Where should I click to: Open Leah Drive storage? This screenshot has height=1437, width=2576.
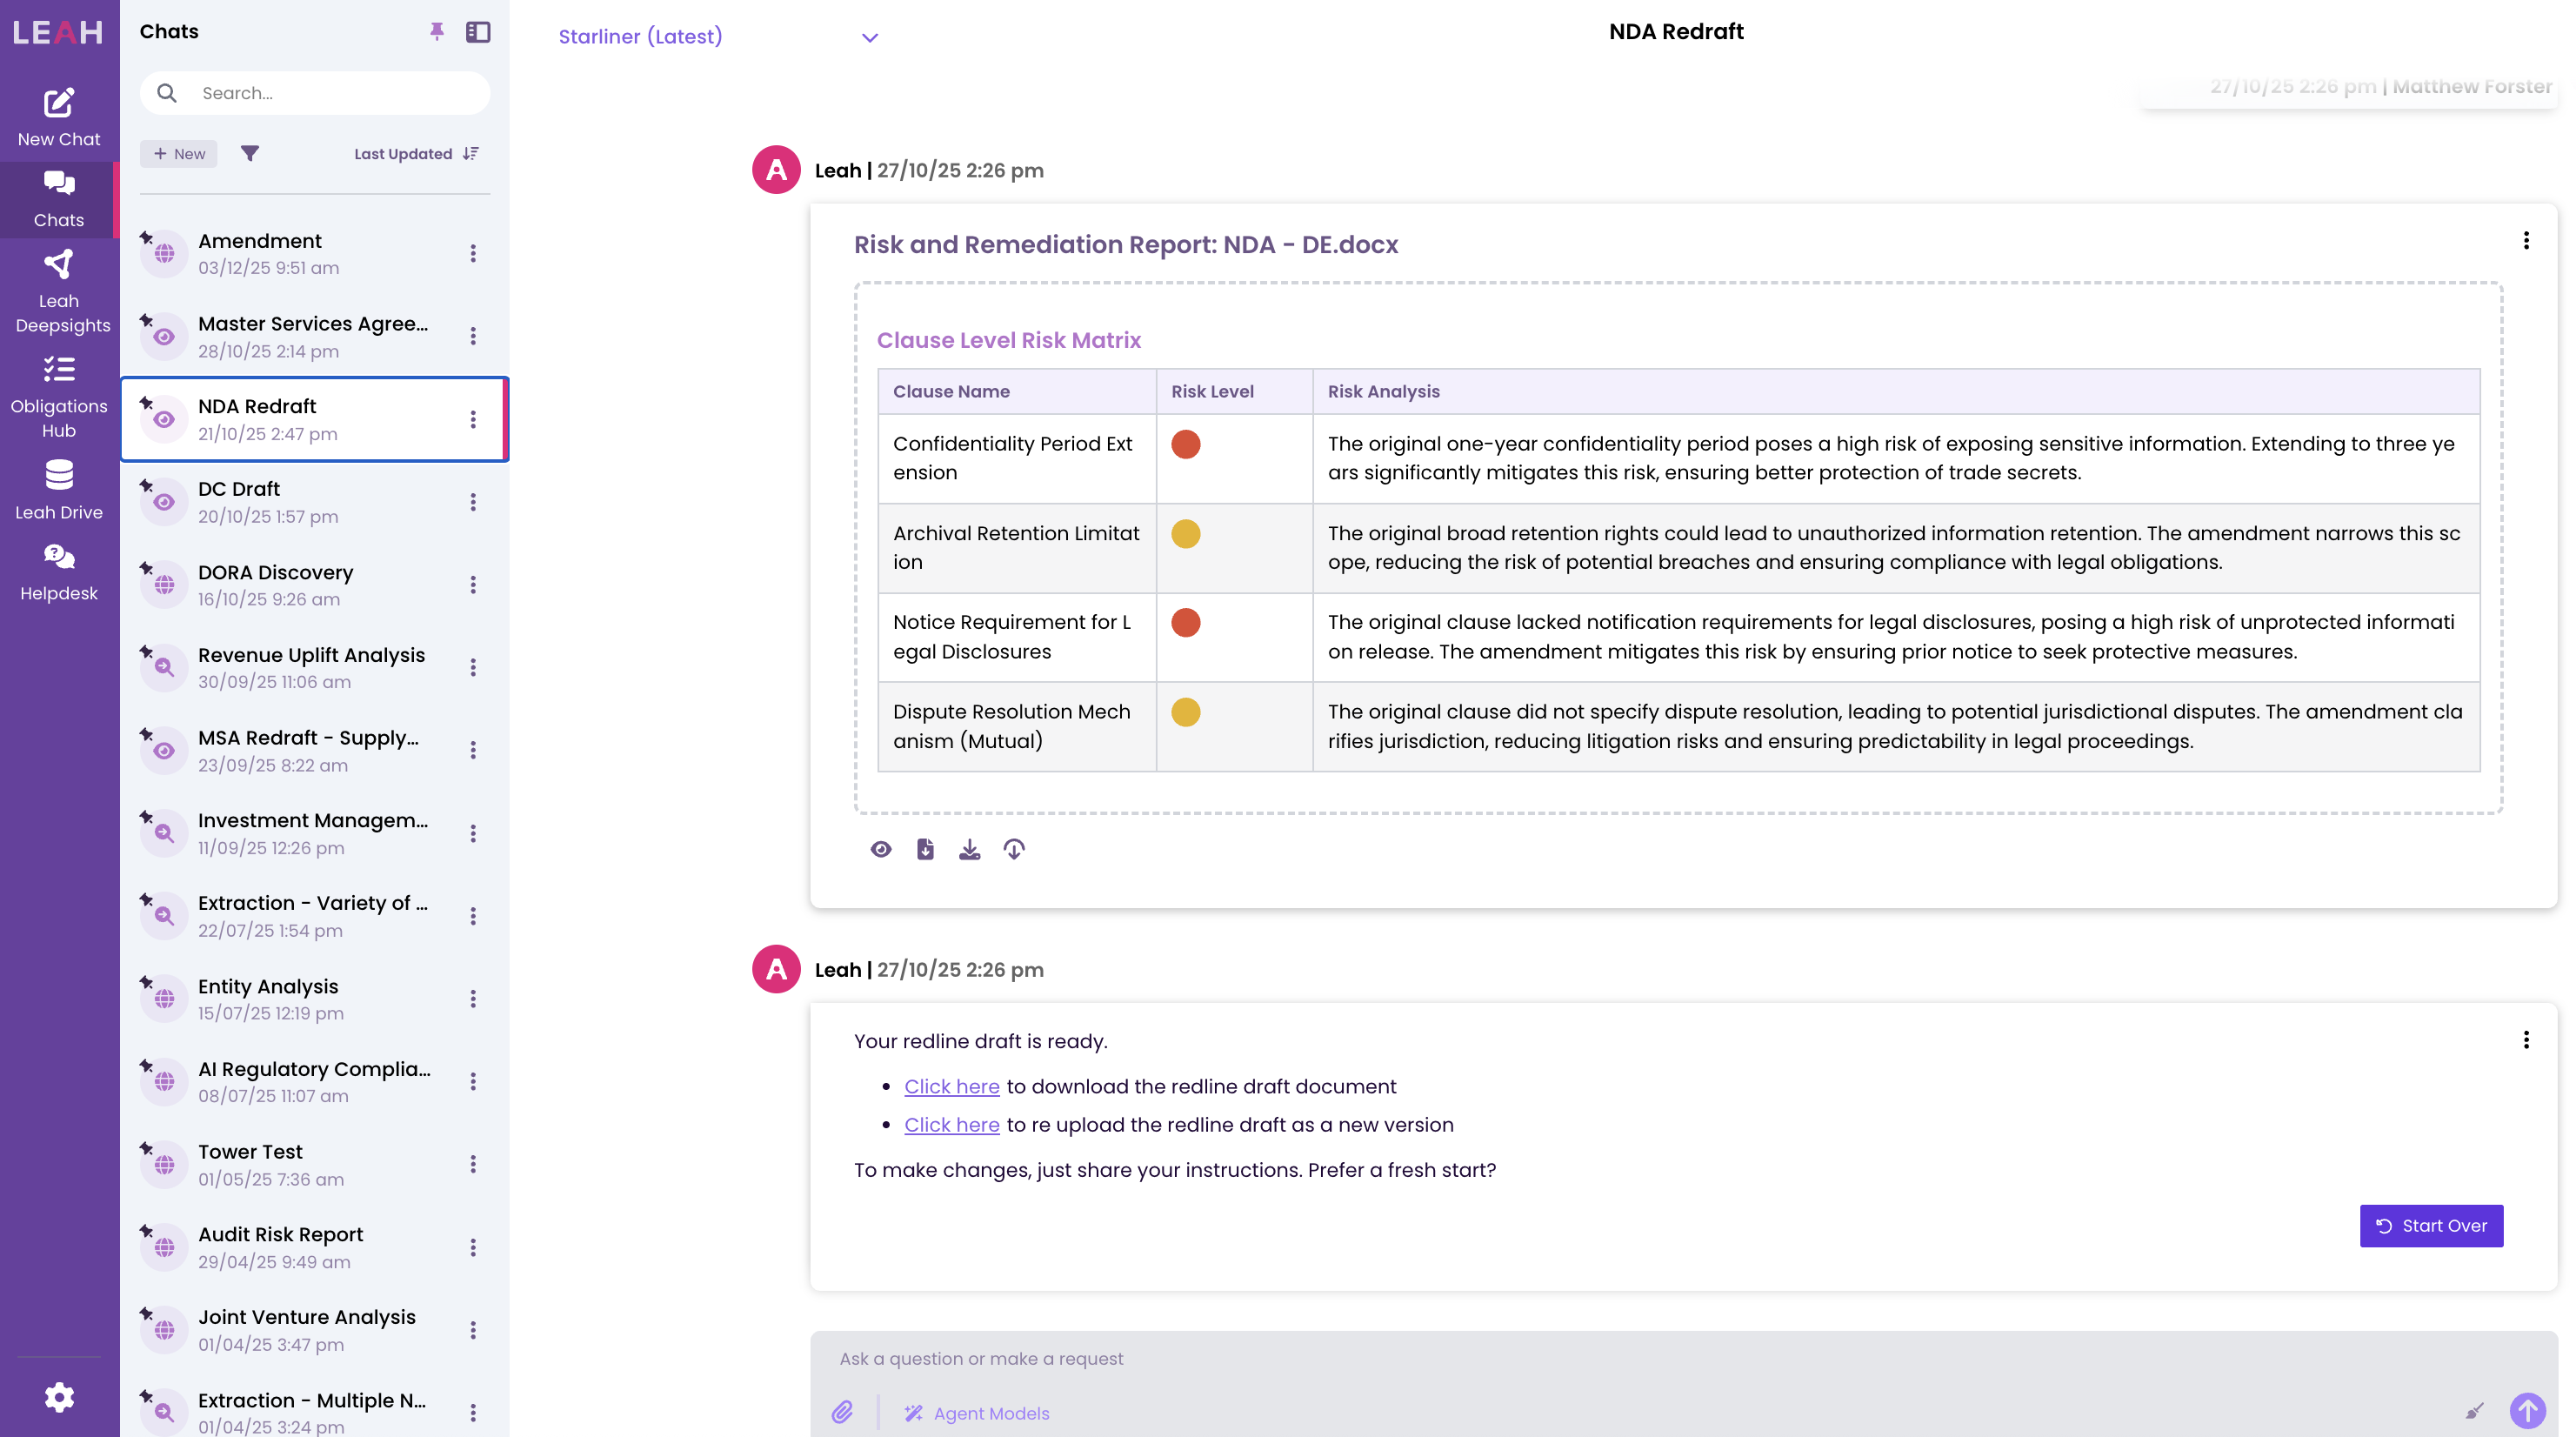[58, 489]
